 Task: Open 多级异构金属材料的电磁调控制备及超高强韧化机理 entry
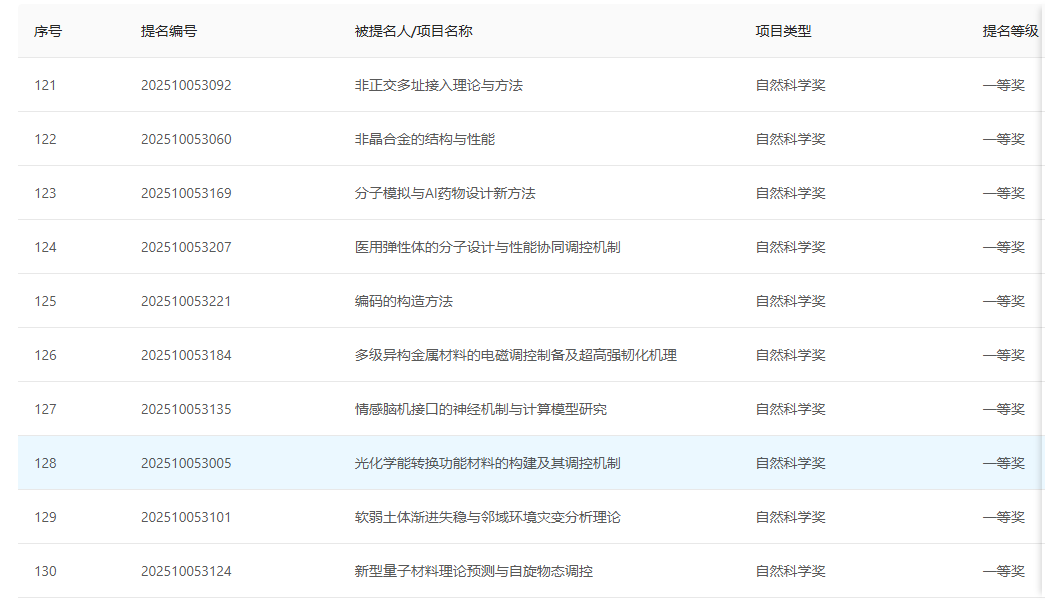pos(515,355)
